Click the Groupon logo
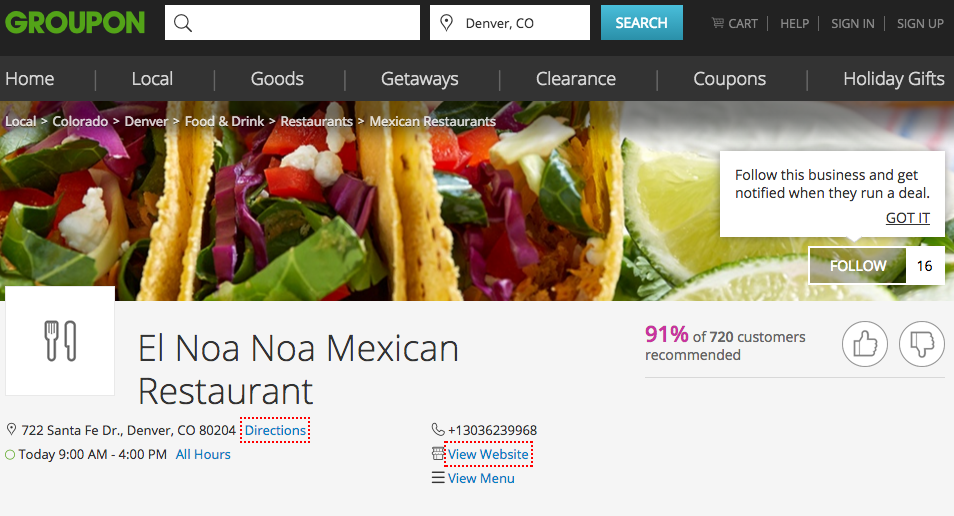The image size is (954, 516). [x=75, y=23]
